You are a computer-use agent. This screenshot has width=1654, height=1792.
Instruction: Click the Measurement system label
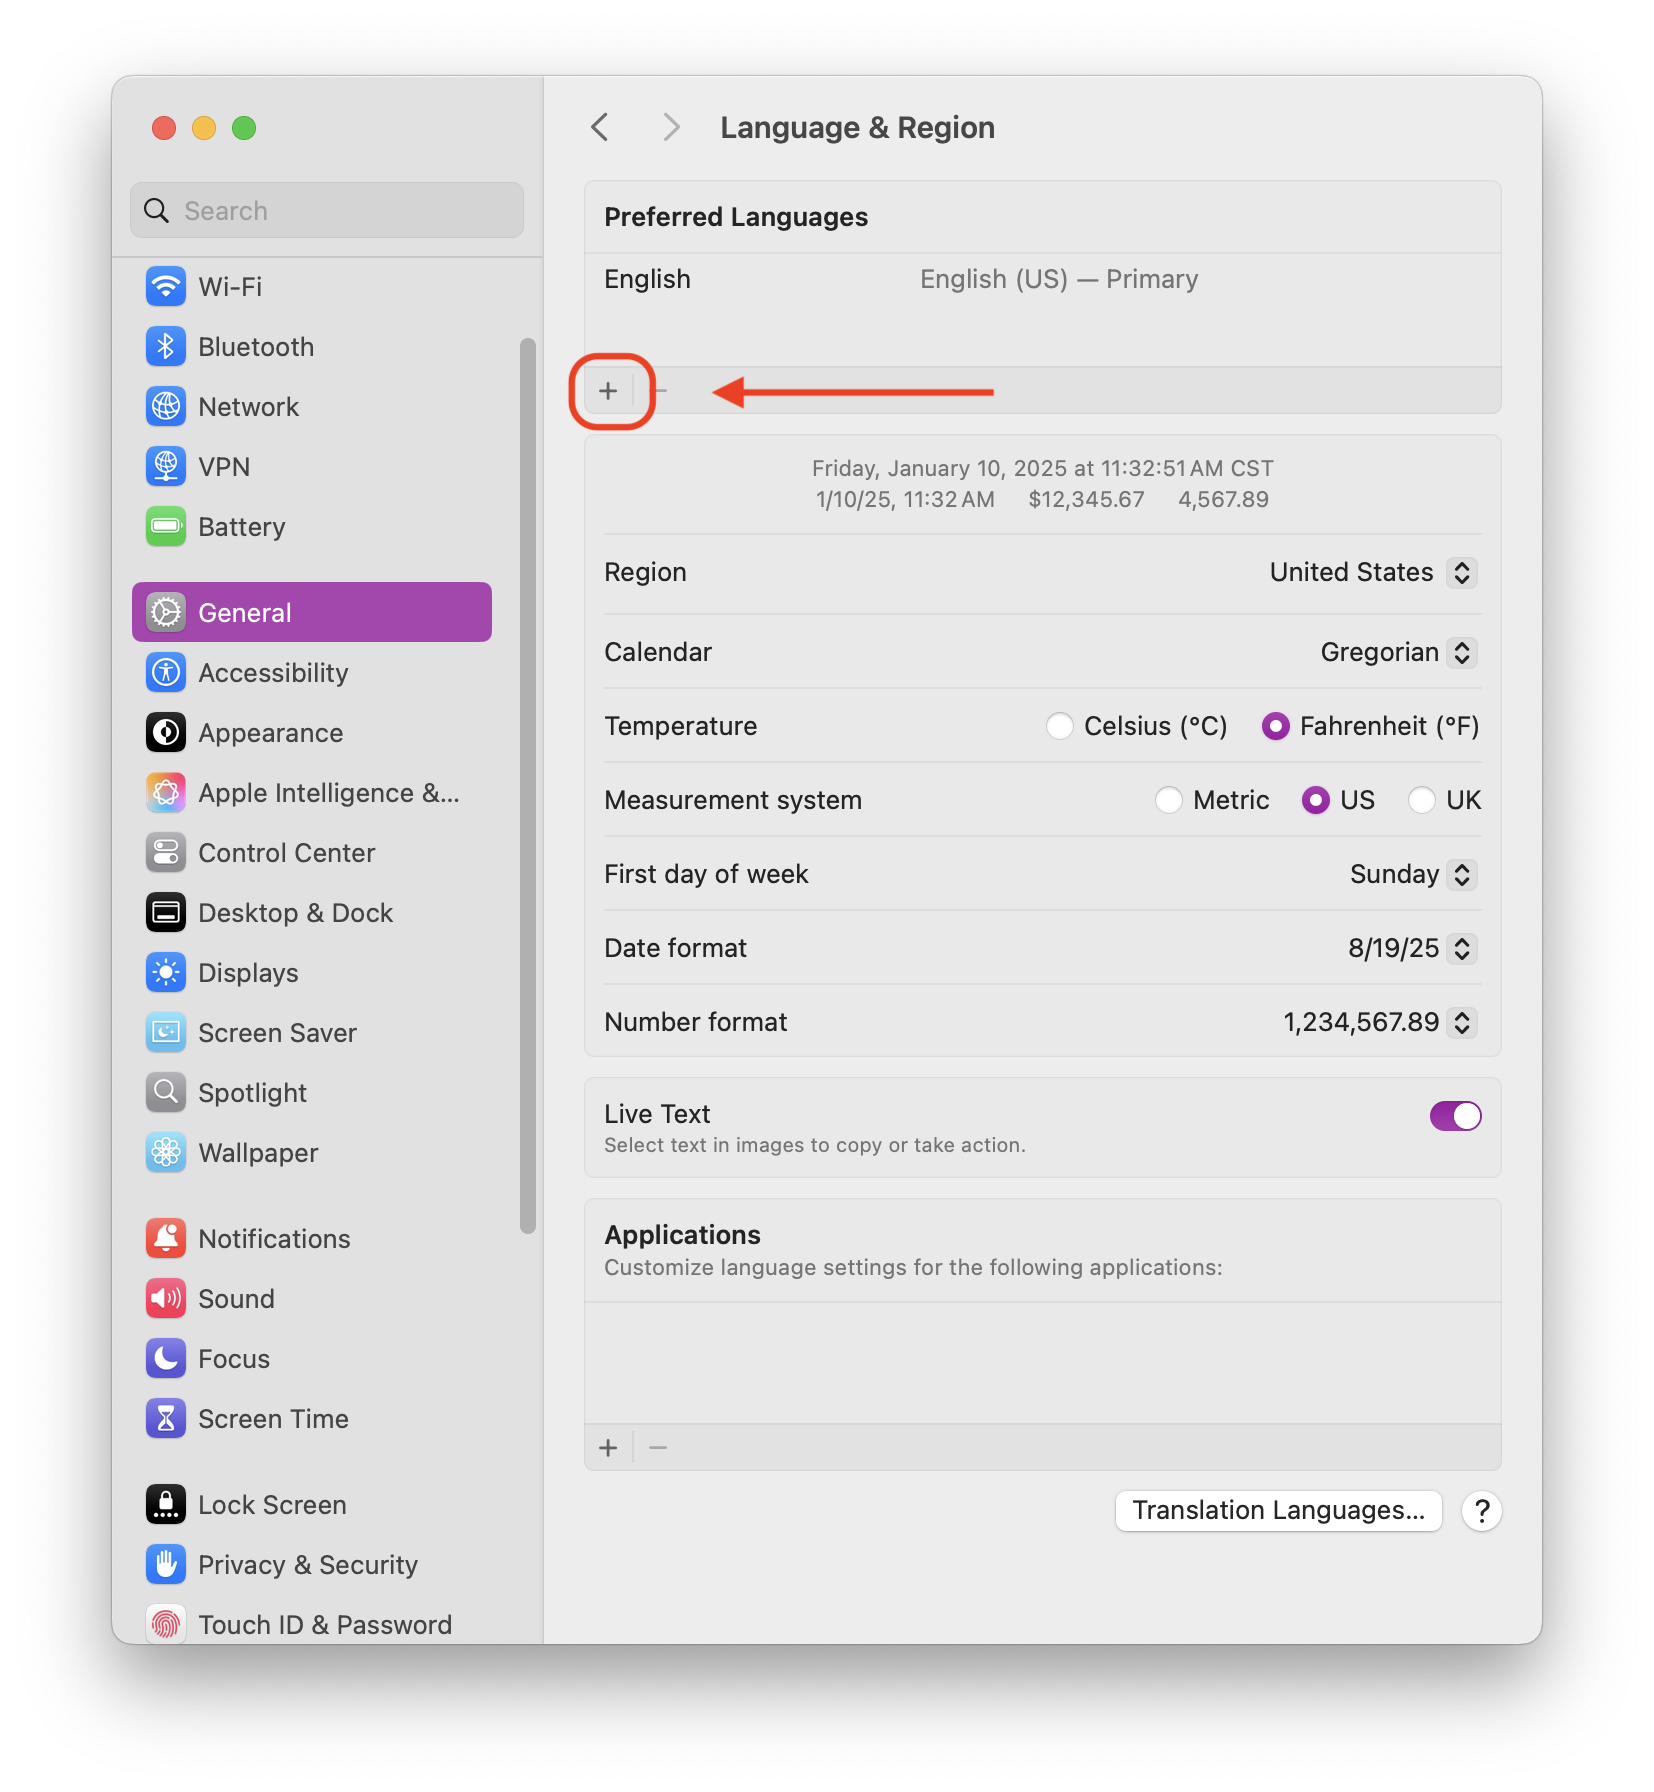coord(733,801)
